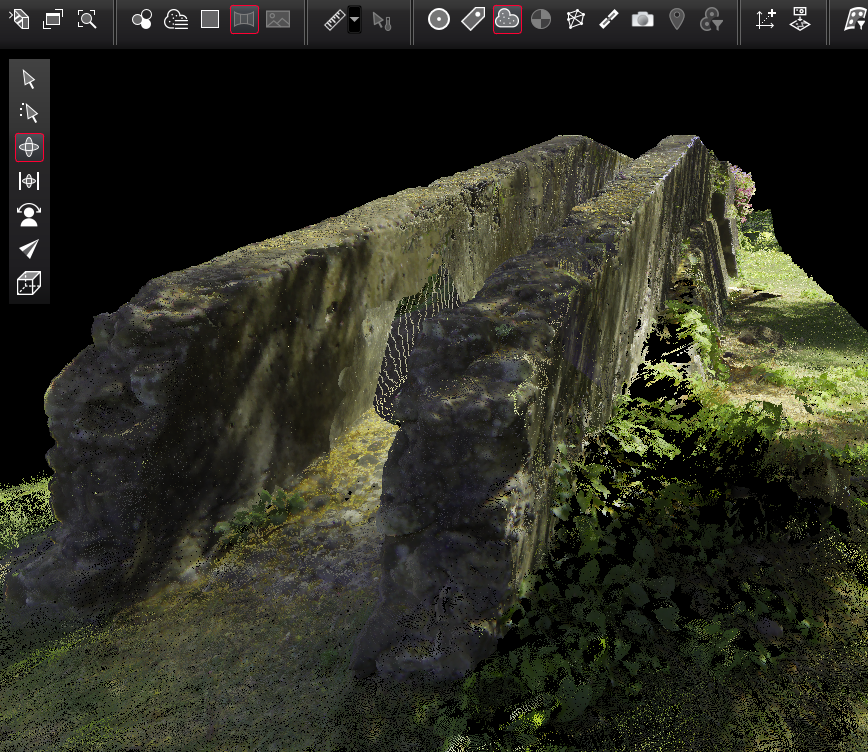Click the 3D bounding box cube tool
868x752 pixels.
click(x=29, y=283)
